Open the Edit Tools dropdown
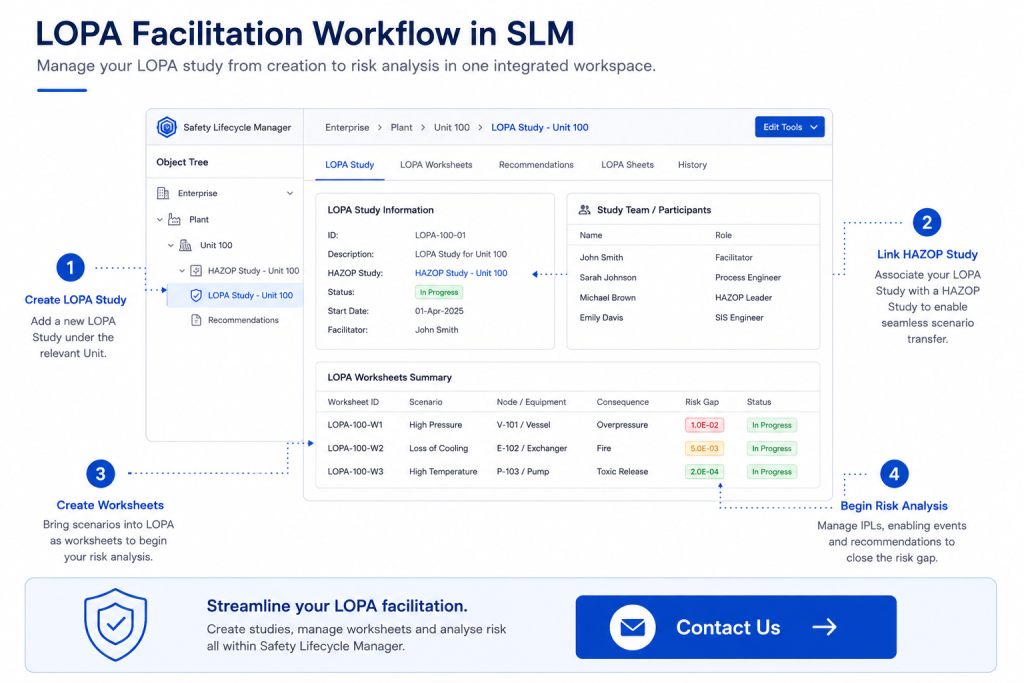1024x683 pixels. click(790, 127)
